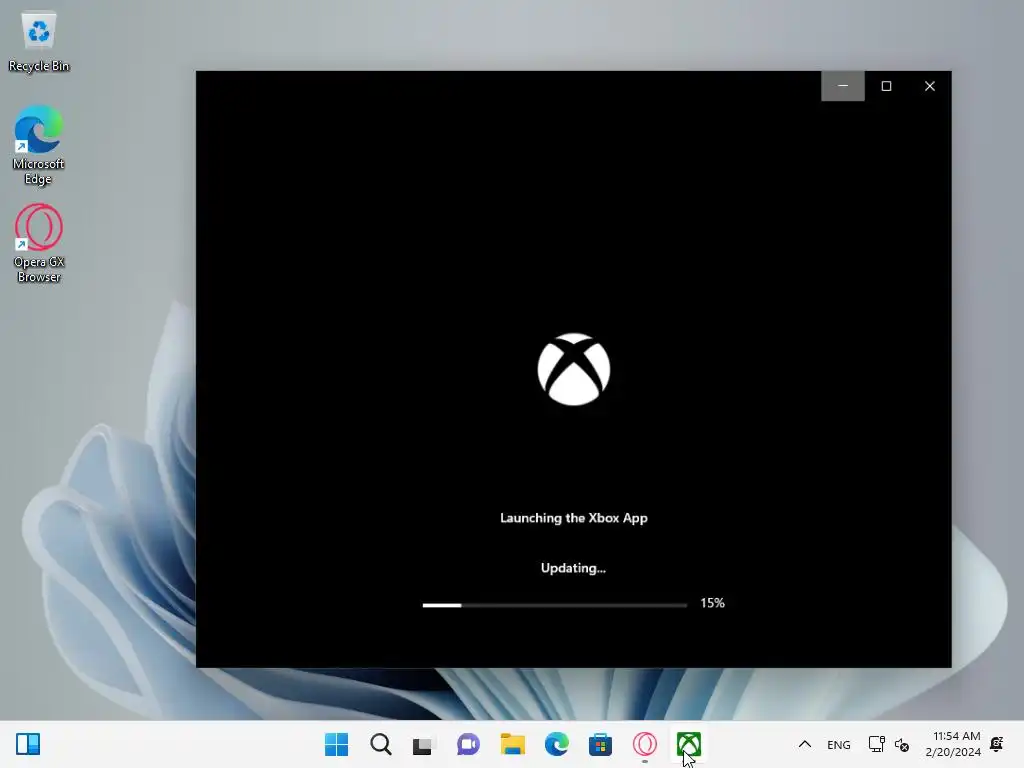
Task: Click the Xbox update progress bar
Action: tap(554, 605)
